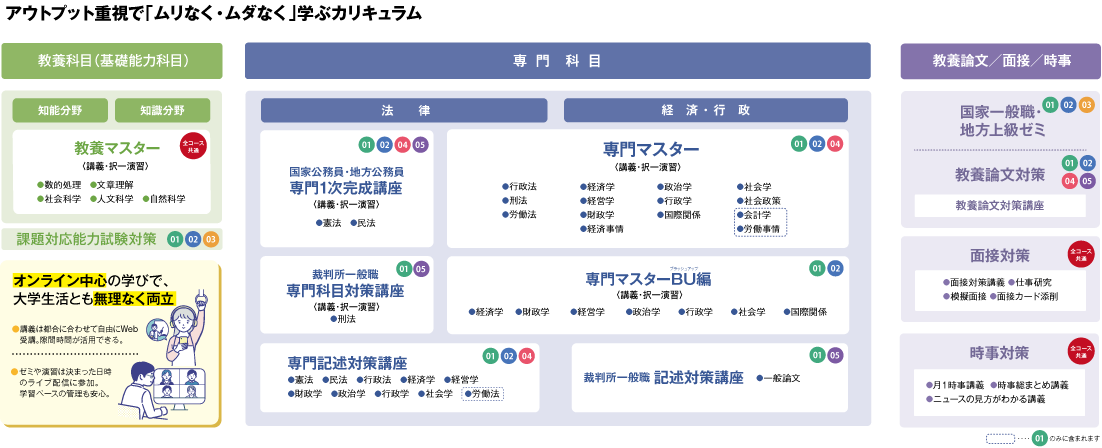Switch to the 法律 section tab
1102x448 pixels.
pos(404,110)
